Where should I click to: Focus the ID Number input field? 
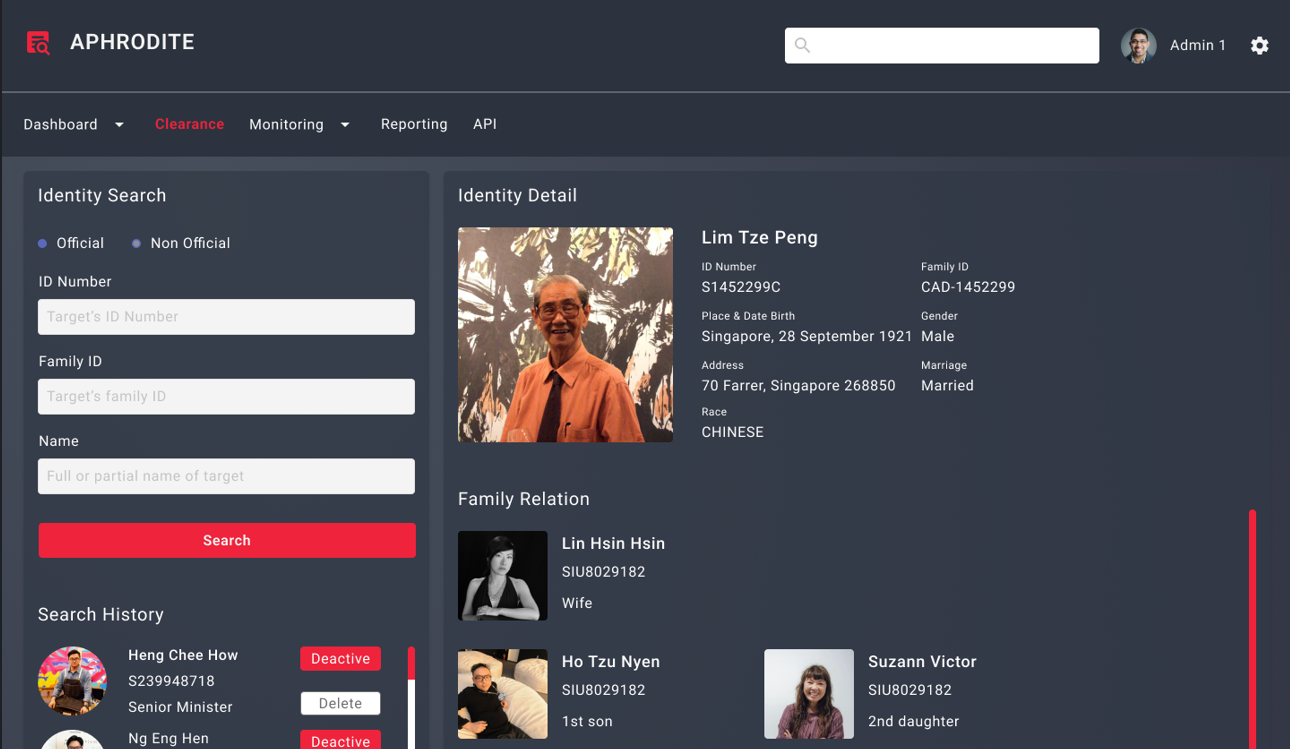(x=226, y=317)
